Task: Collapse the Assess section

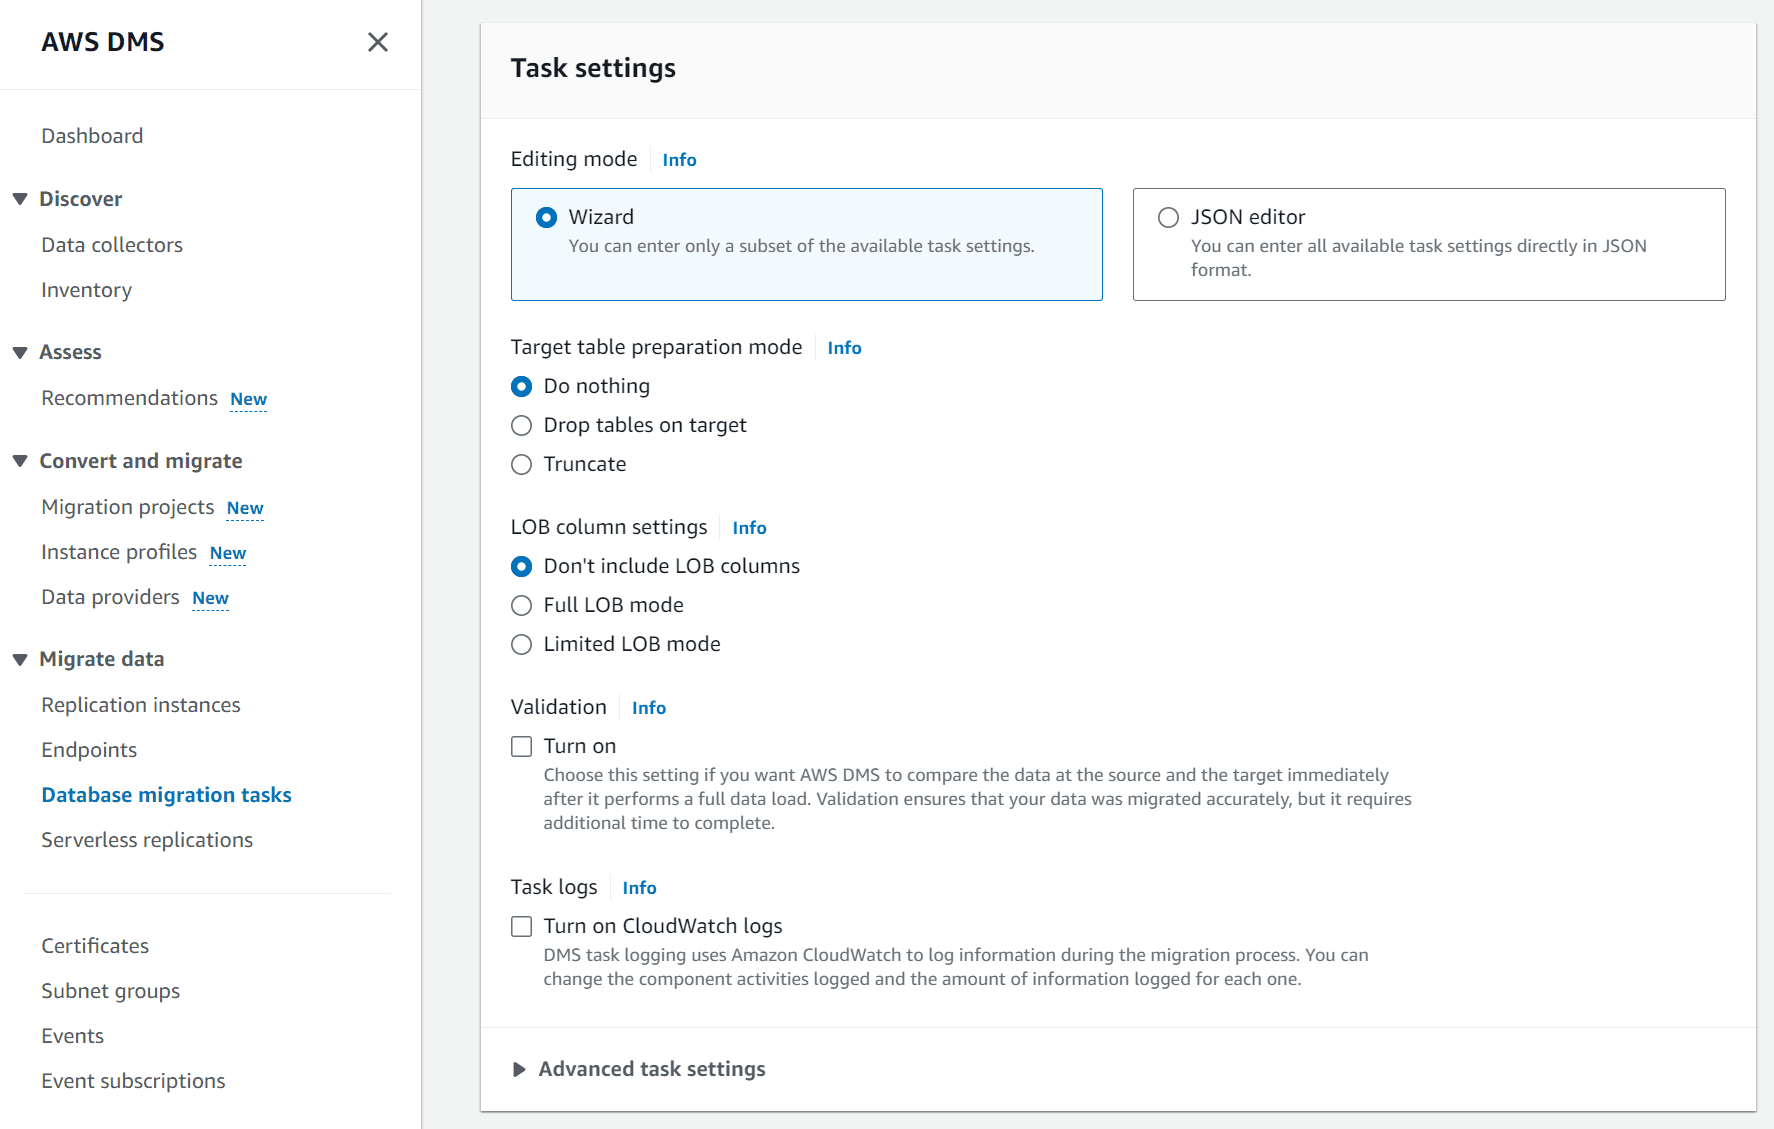Action: point(20,352)
